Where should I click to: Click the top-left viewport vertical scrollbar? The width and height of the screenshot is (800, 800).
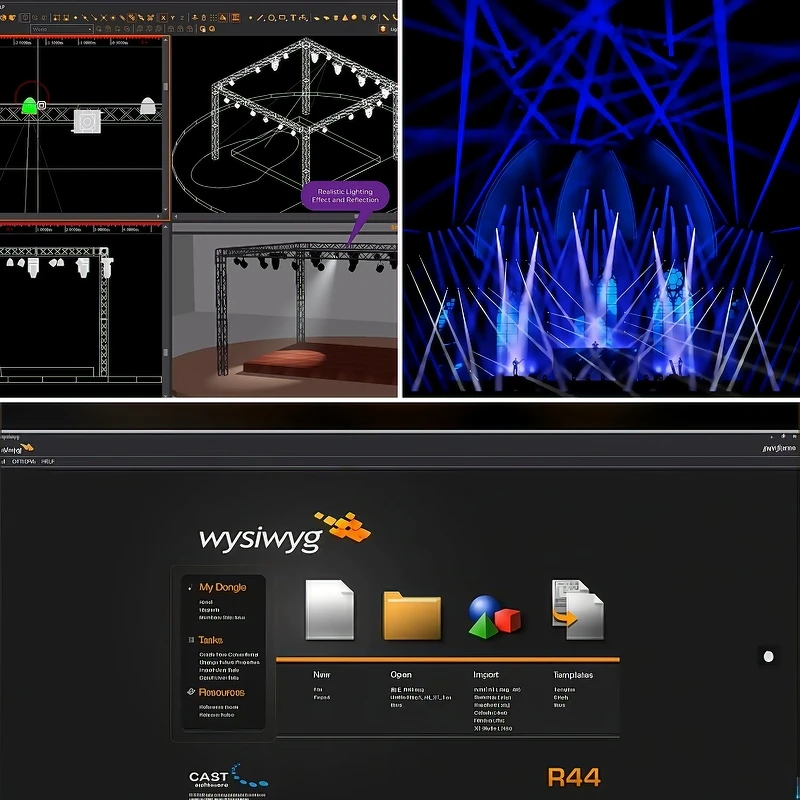coord(165,128)
